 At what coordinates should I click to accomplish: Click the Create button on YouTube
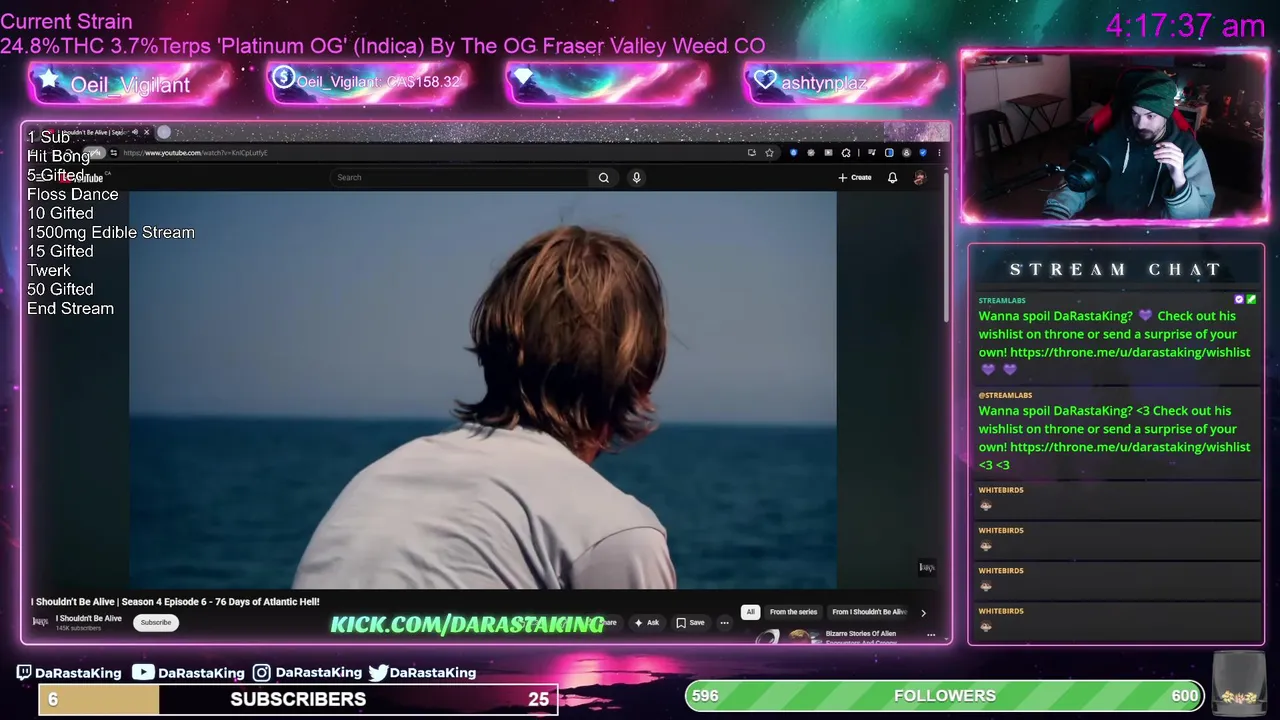coord(855,178)
